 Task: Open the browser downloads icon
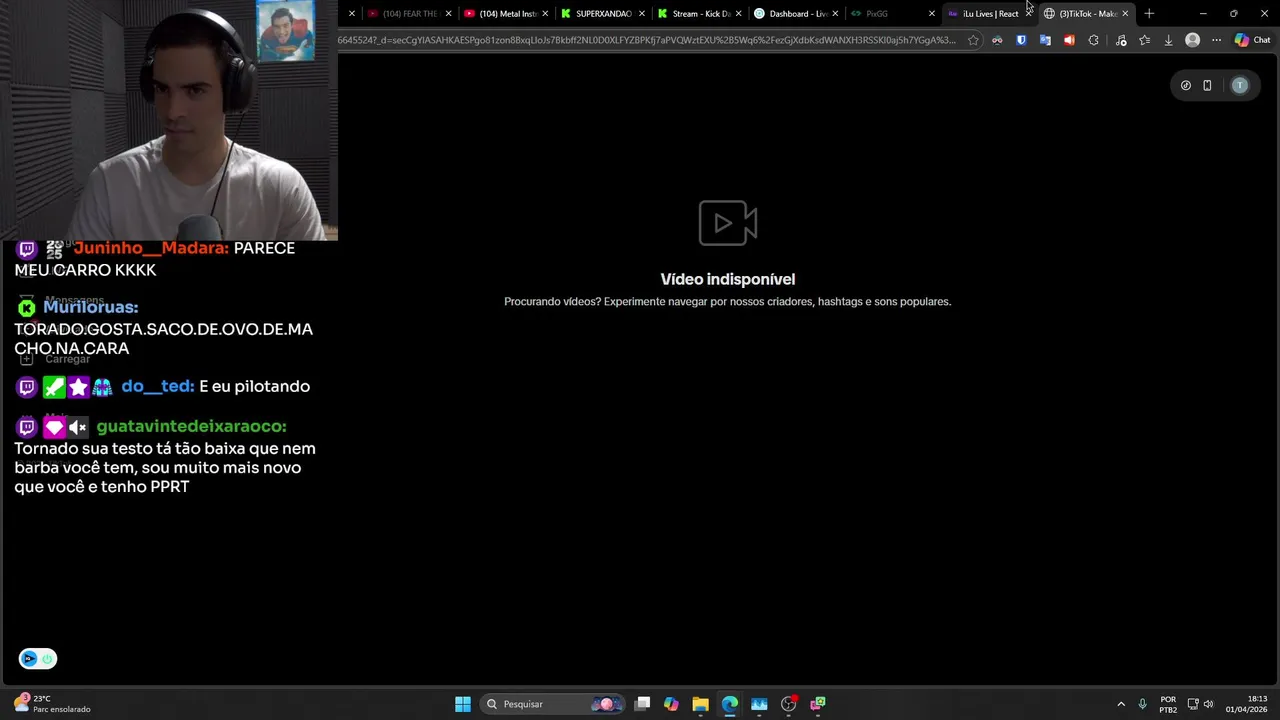(x=1168, y=40)
